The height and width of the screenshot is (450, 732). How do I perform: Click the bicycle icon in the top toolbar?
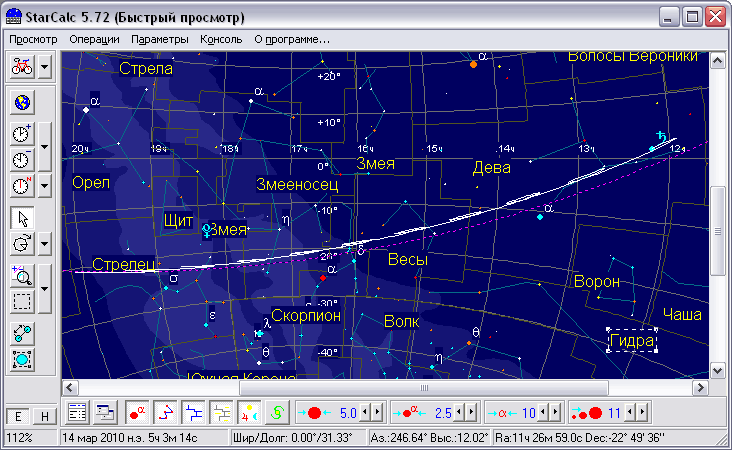22,68
